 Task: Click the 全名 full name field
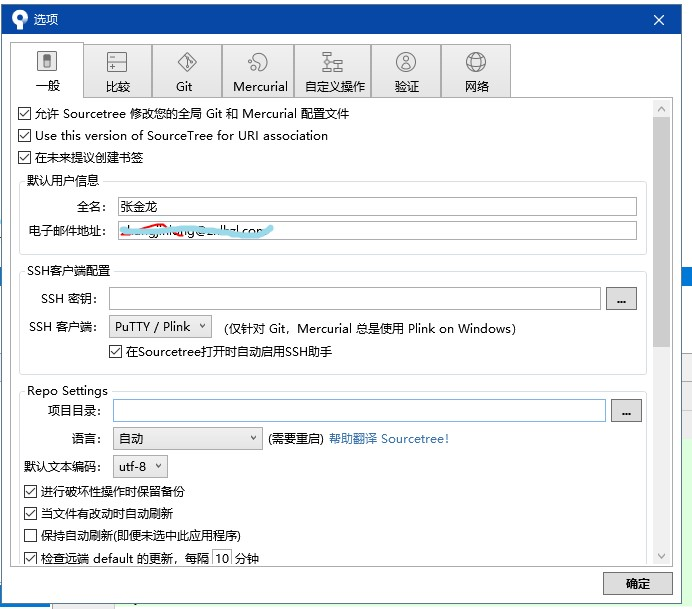pos(377,207)
